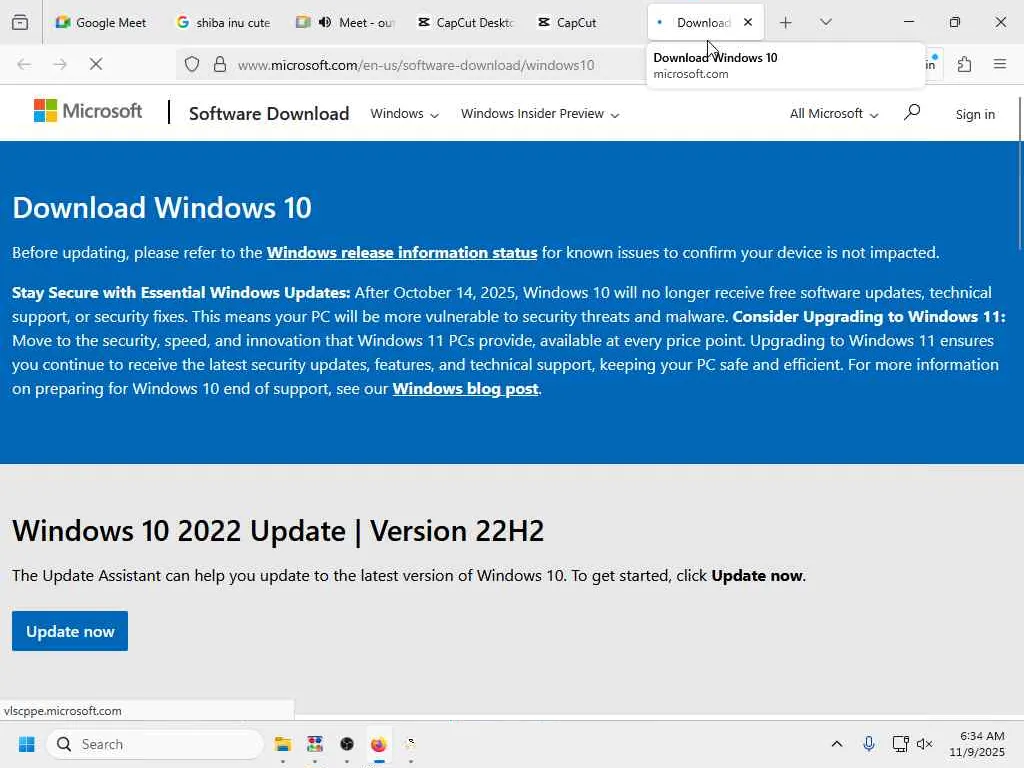The image size is (1024, 768).
Task: Open the list all tabs dropdown
Action: coord(825,22)
